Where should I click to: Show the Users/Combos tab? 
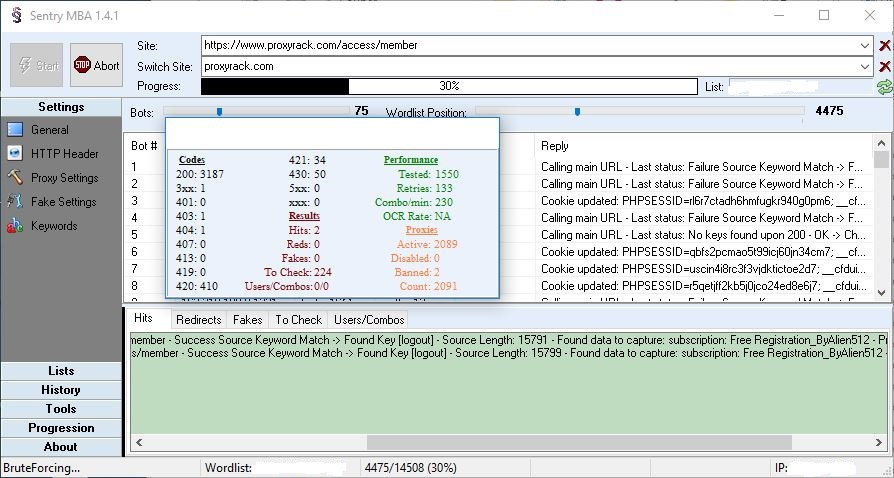click(369, 320)
